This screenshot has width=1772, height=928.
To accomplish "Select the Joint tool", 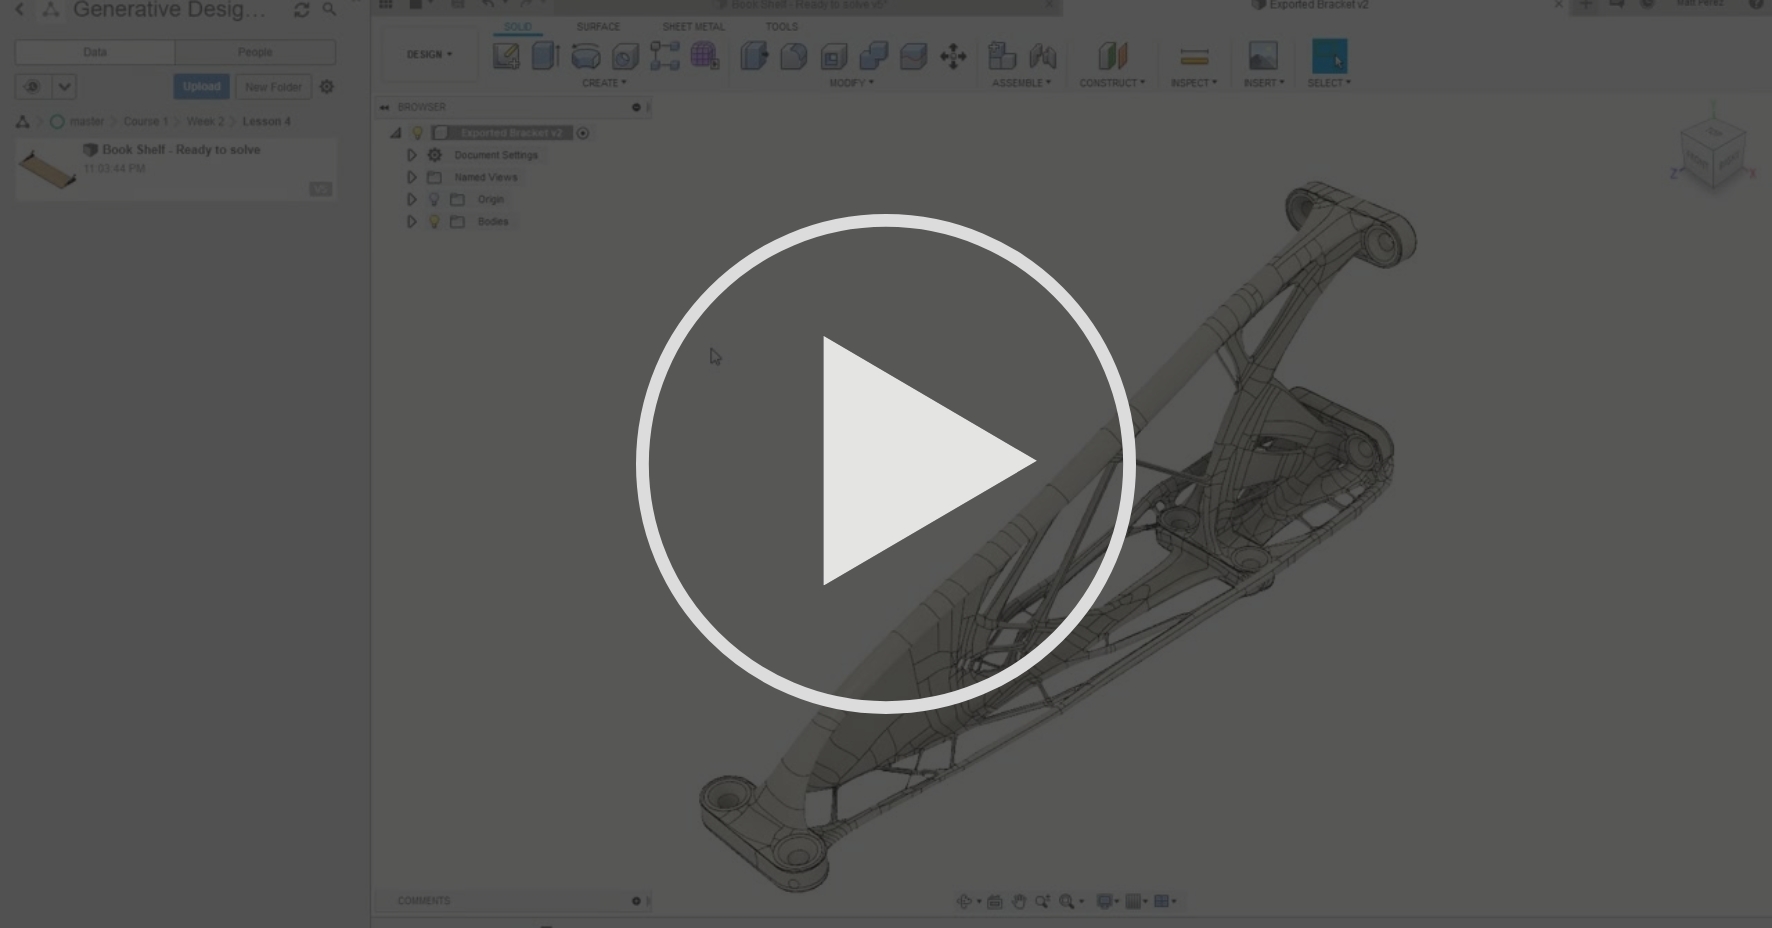I will (1042, 56).
